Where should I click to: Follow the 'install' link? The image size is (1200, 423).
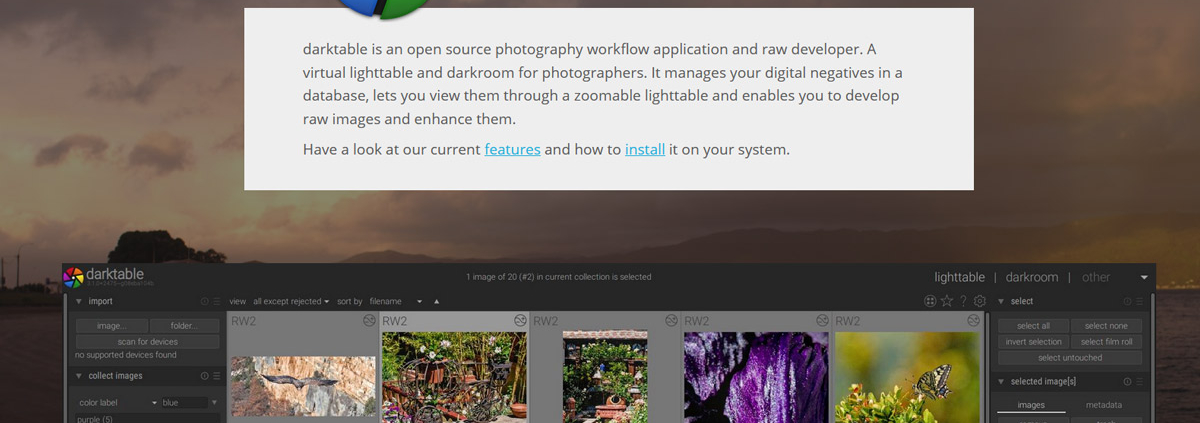(x=645, y=150)
